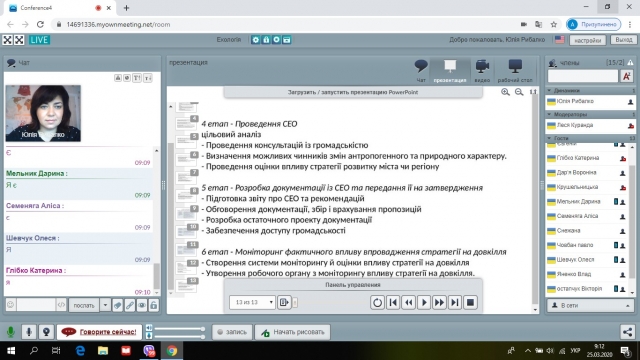Zoom out of the presentation slide
Viewport: 640px width, 360px height.
[519, 92]
